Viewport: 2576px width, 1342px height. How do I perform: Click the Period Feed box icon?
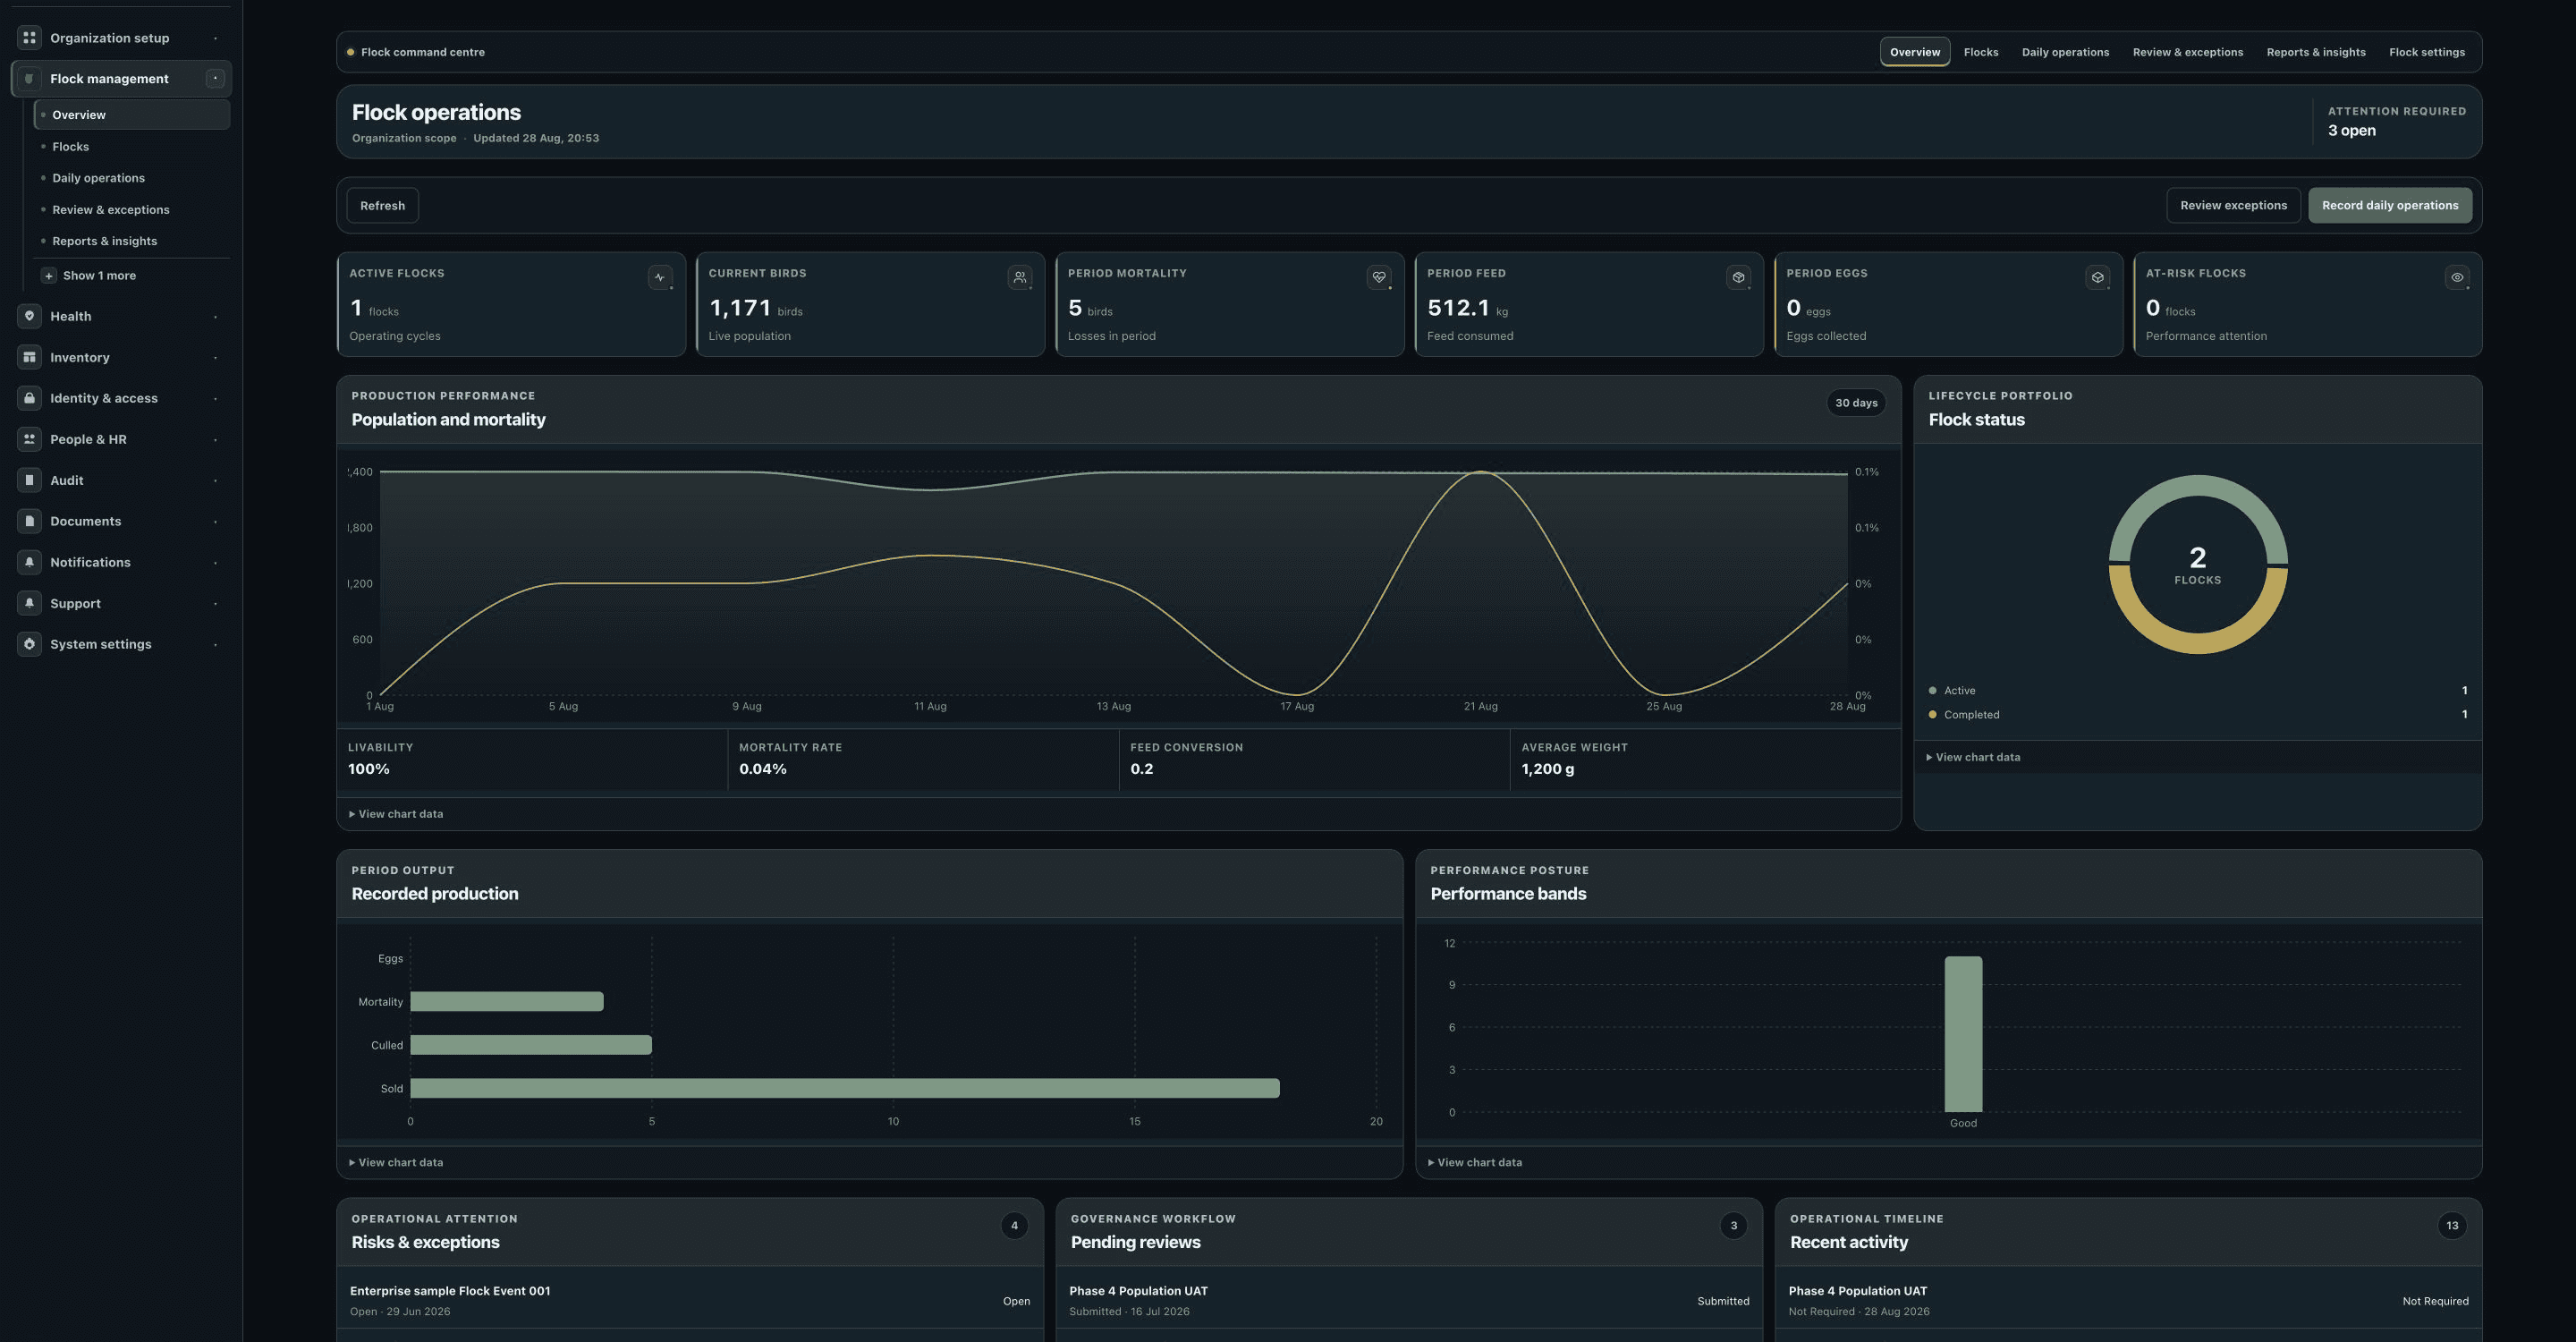click(x=1738, y=278)
